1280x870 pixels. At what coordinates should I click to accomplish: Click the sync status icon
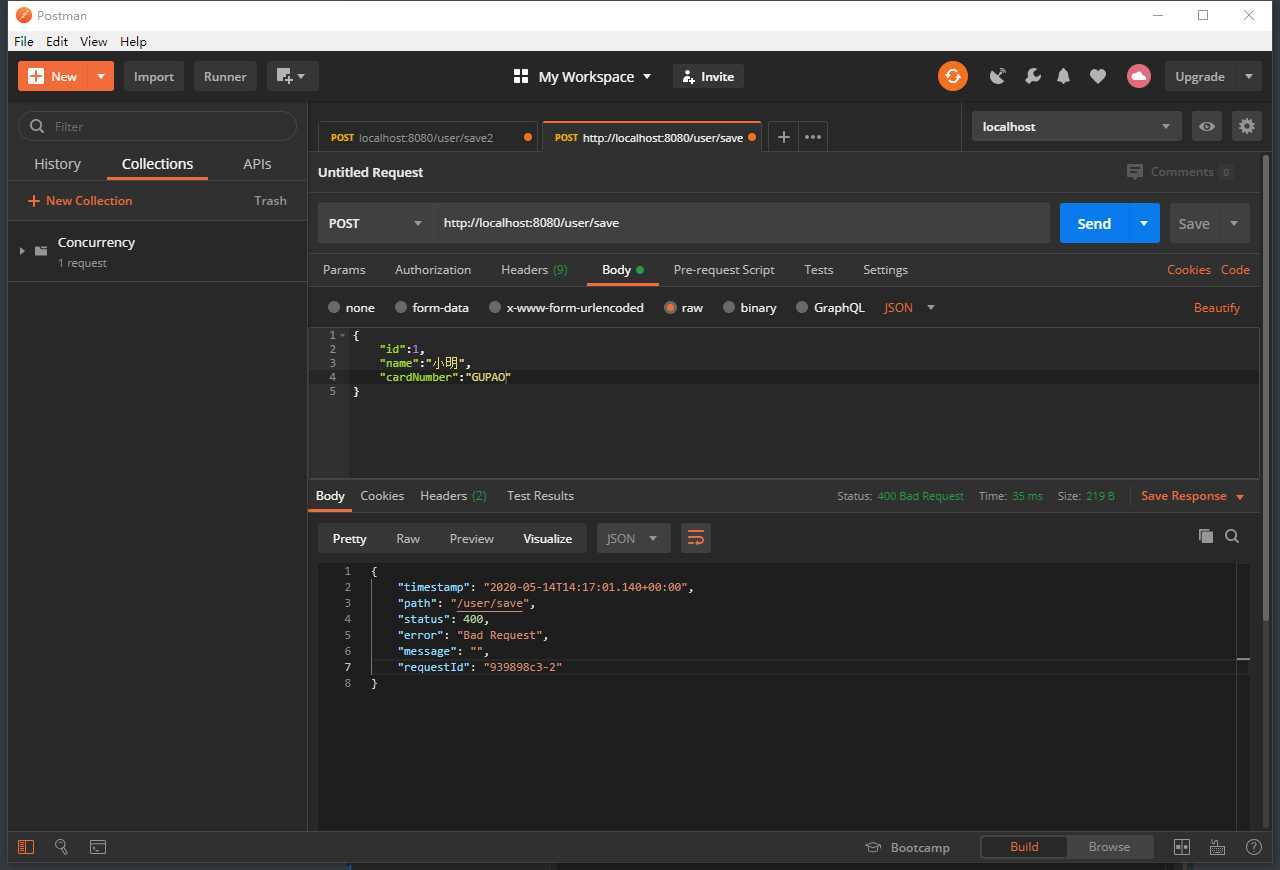coord(952,76)
